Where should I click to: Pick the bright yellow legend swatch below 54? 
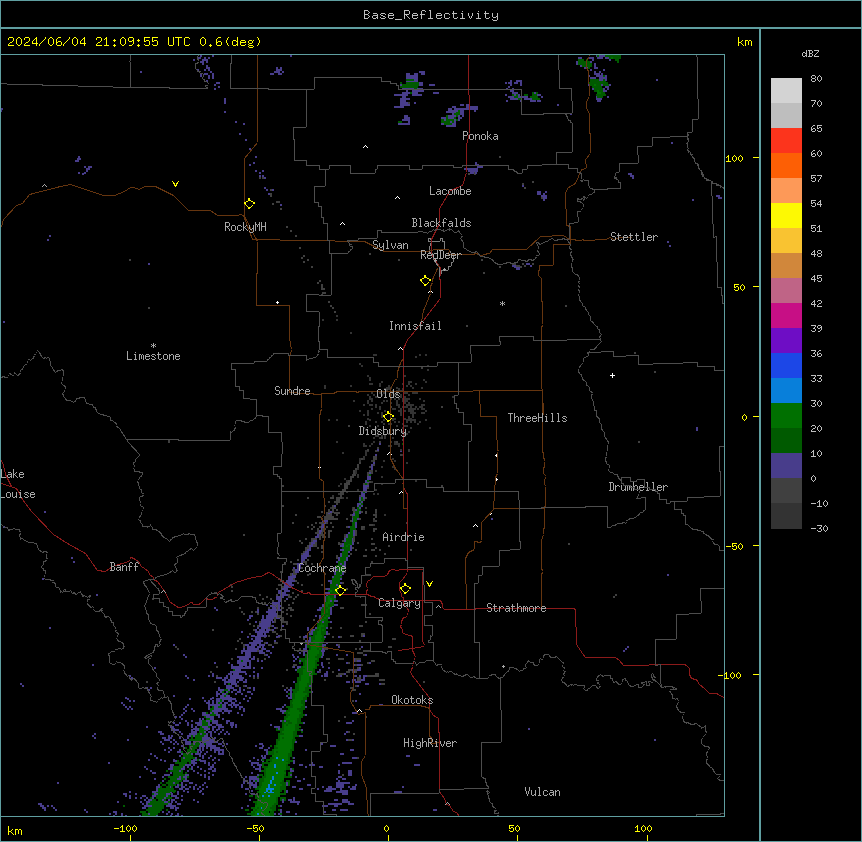pos(786,215)
